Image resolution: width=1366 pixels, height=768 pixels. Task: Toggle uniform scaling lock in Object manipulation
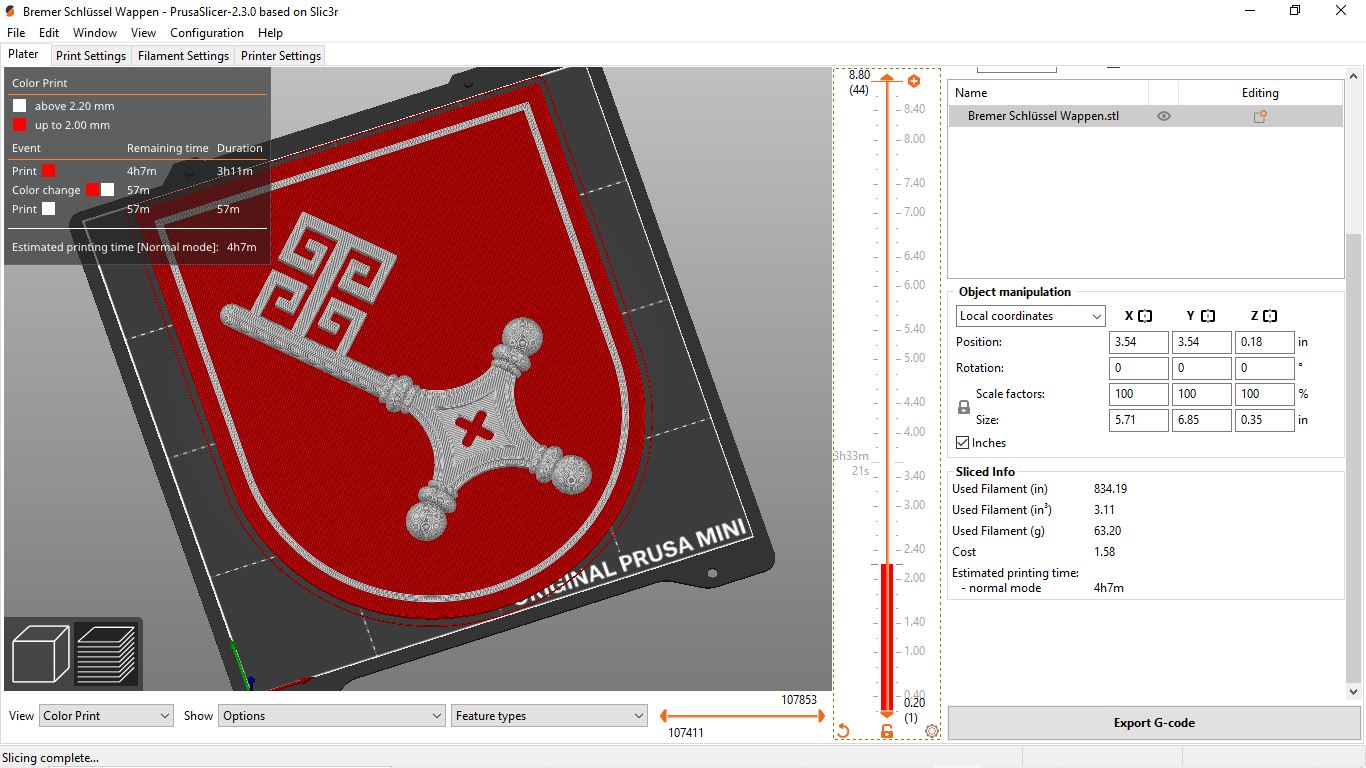[x=963, y=407]
